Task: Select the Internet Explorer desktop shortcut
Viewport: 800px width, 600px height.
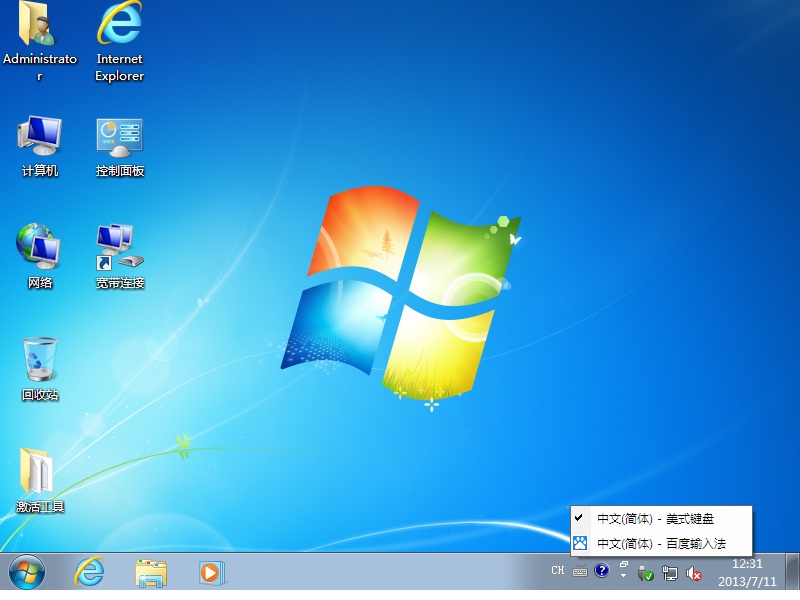Action: [x=119, y=41]
